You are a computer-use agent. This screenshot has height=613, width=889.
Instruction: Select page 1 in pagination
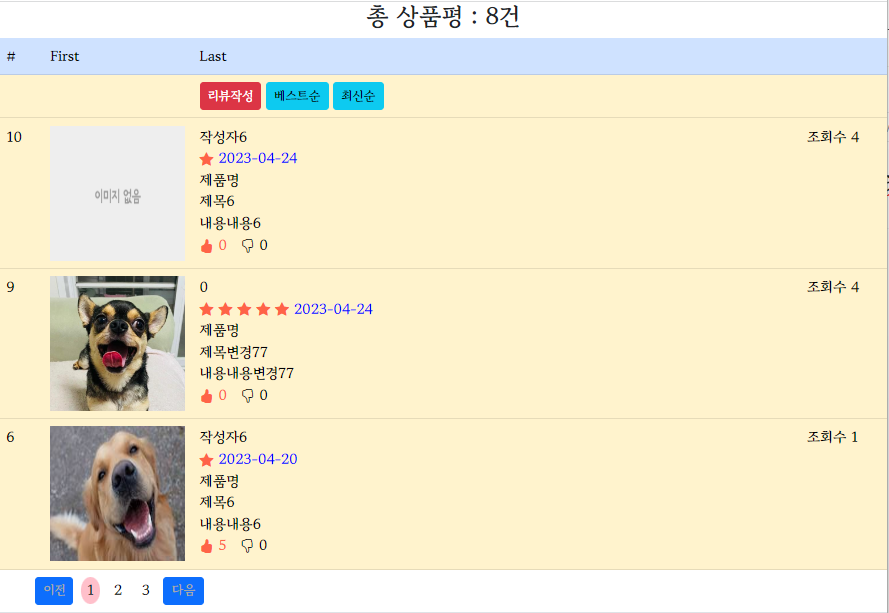(x=90, y=590)
